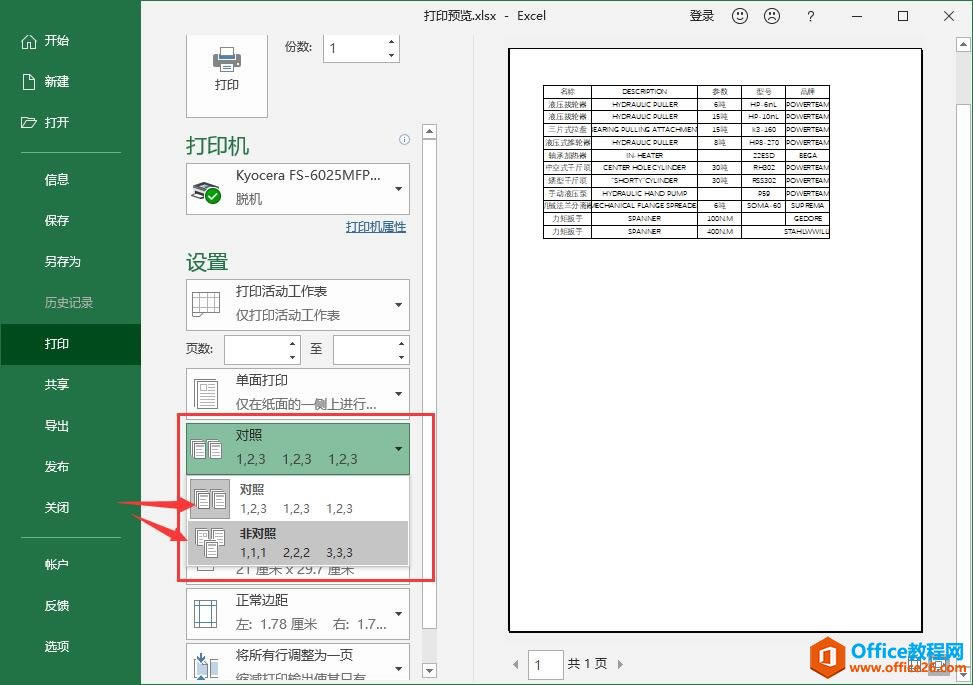Select the Kyocera printer icon with green checkmark
973x685 pixels.
[207, 190]
